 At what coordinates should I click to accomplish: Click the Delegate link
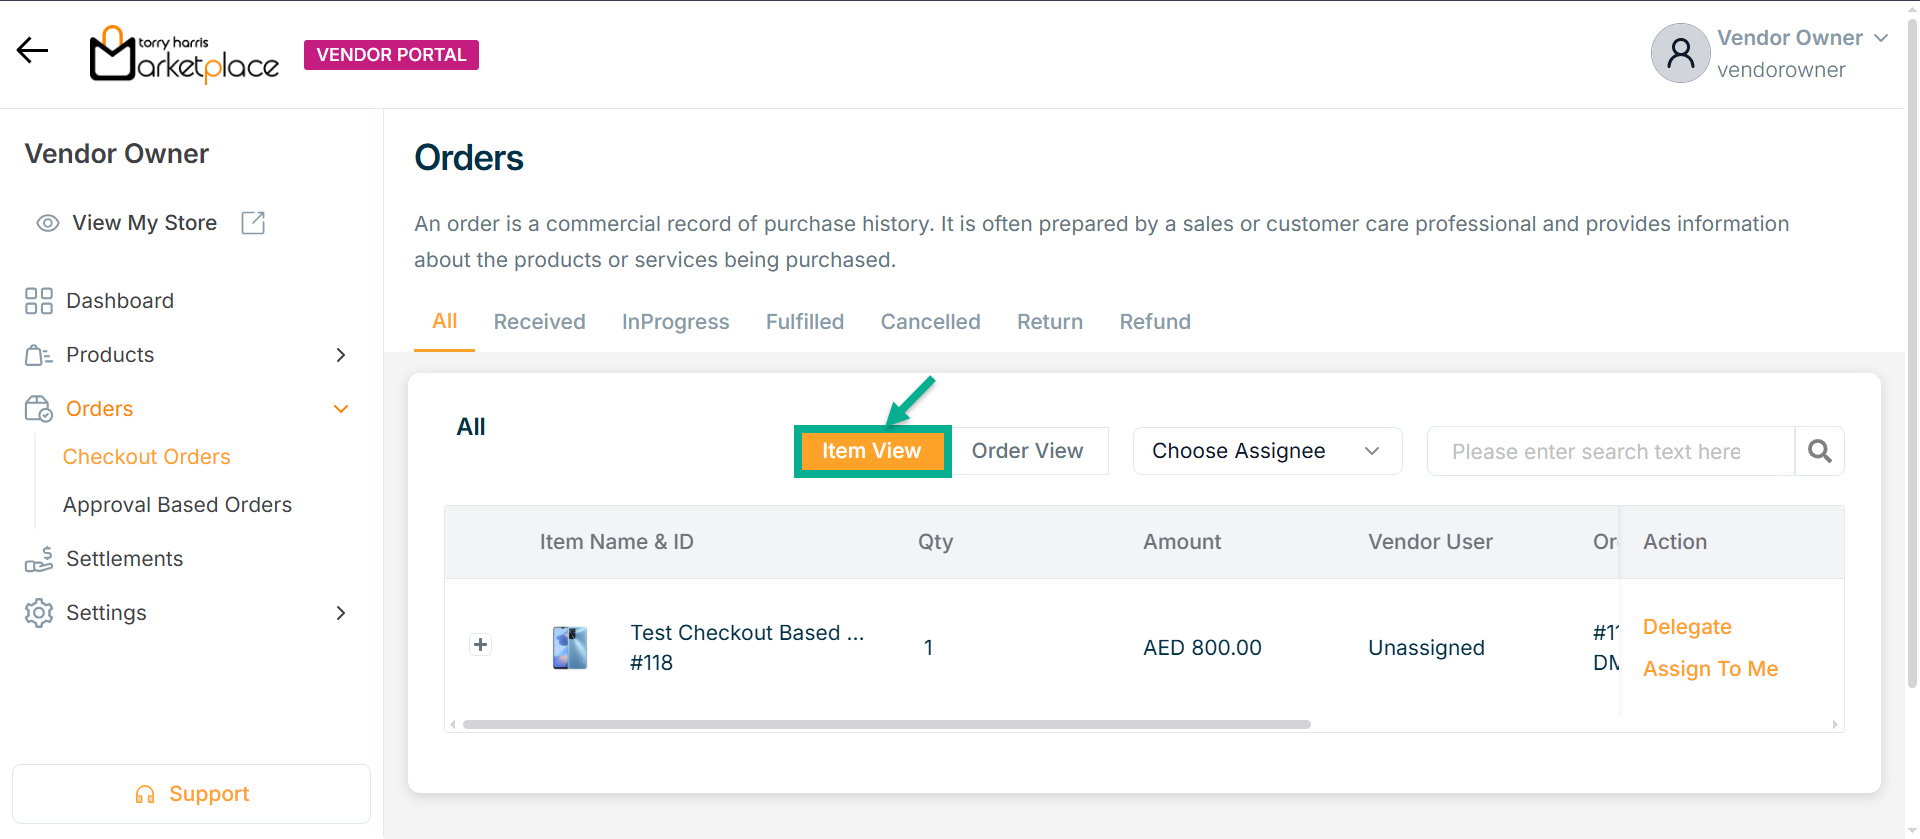tap(1687, 627)
